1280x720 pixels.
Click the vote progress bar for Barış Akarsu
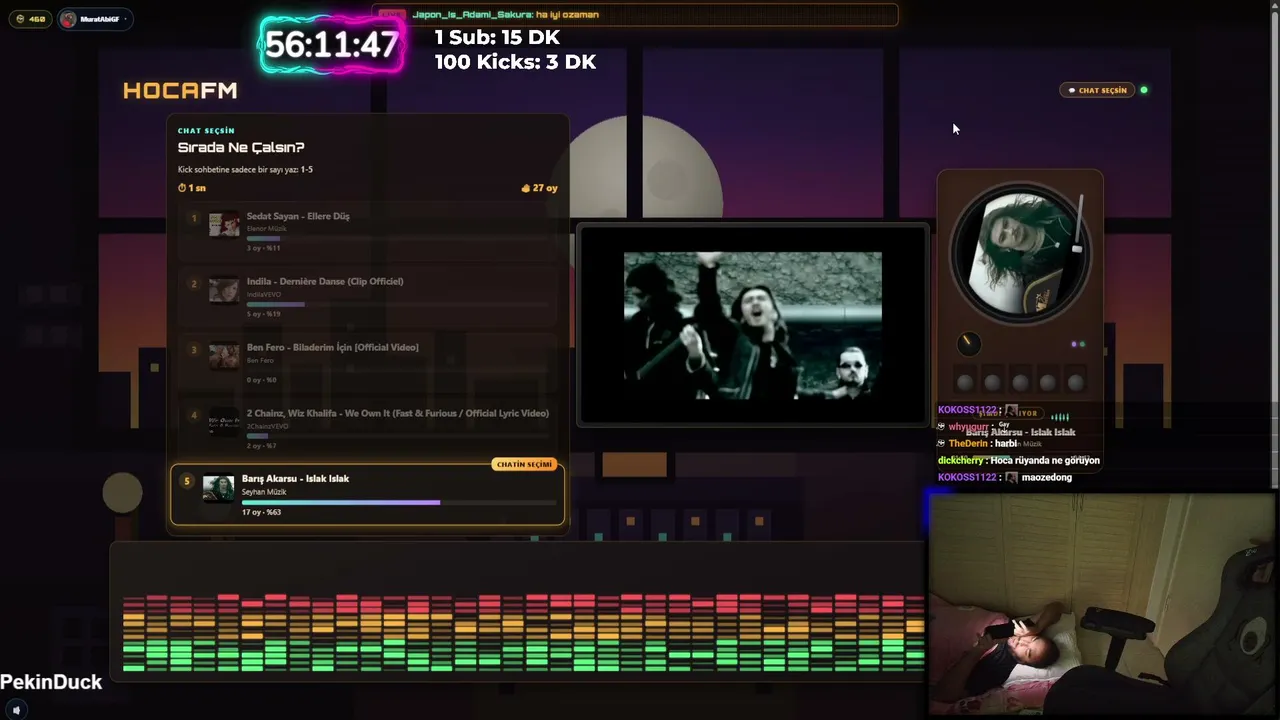click(399, 502)
